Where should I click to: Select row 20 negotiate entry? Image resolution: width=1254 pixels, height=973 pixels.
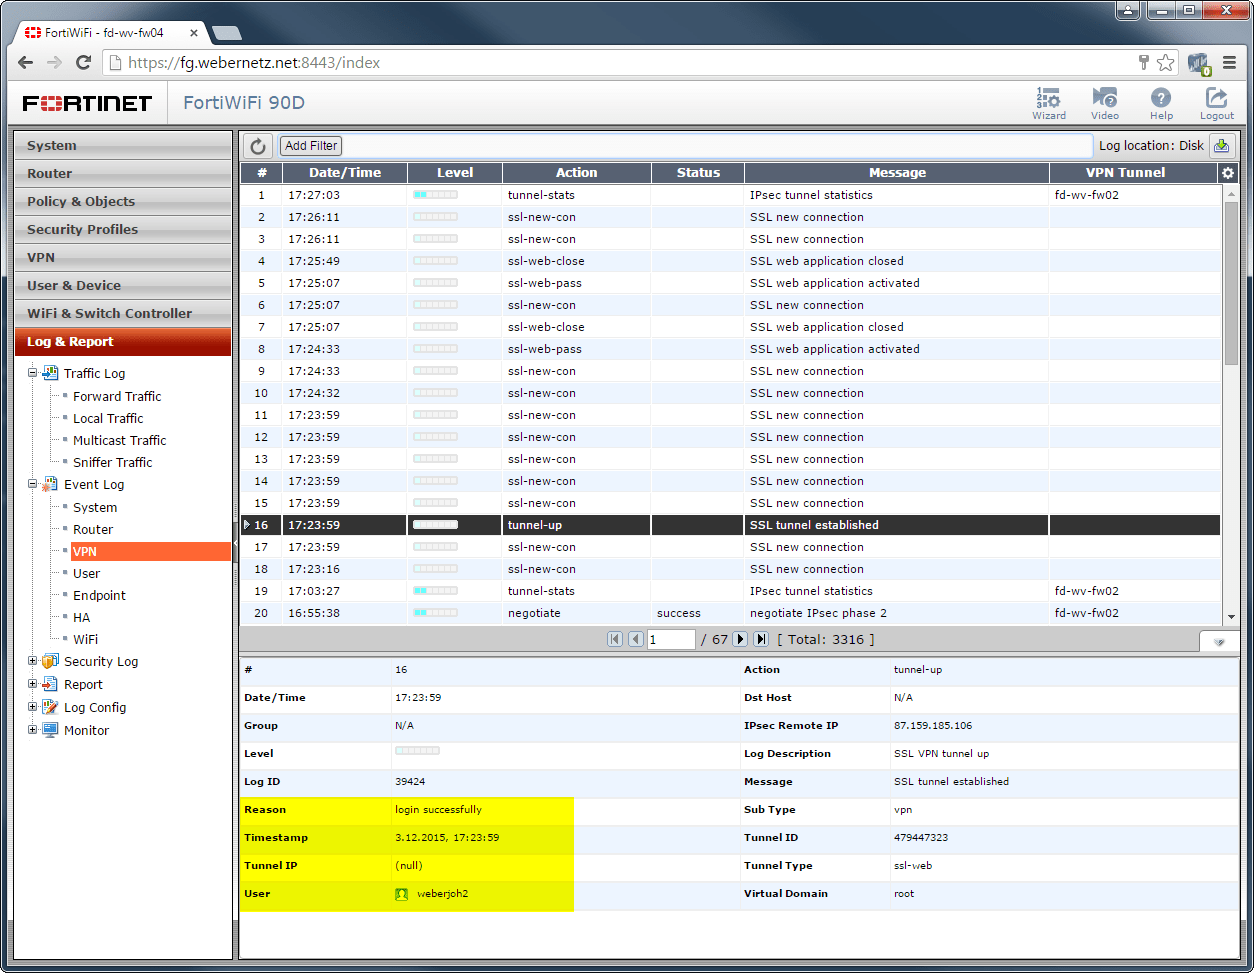pos(730,613)
